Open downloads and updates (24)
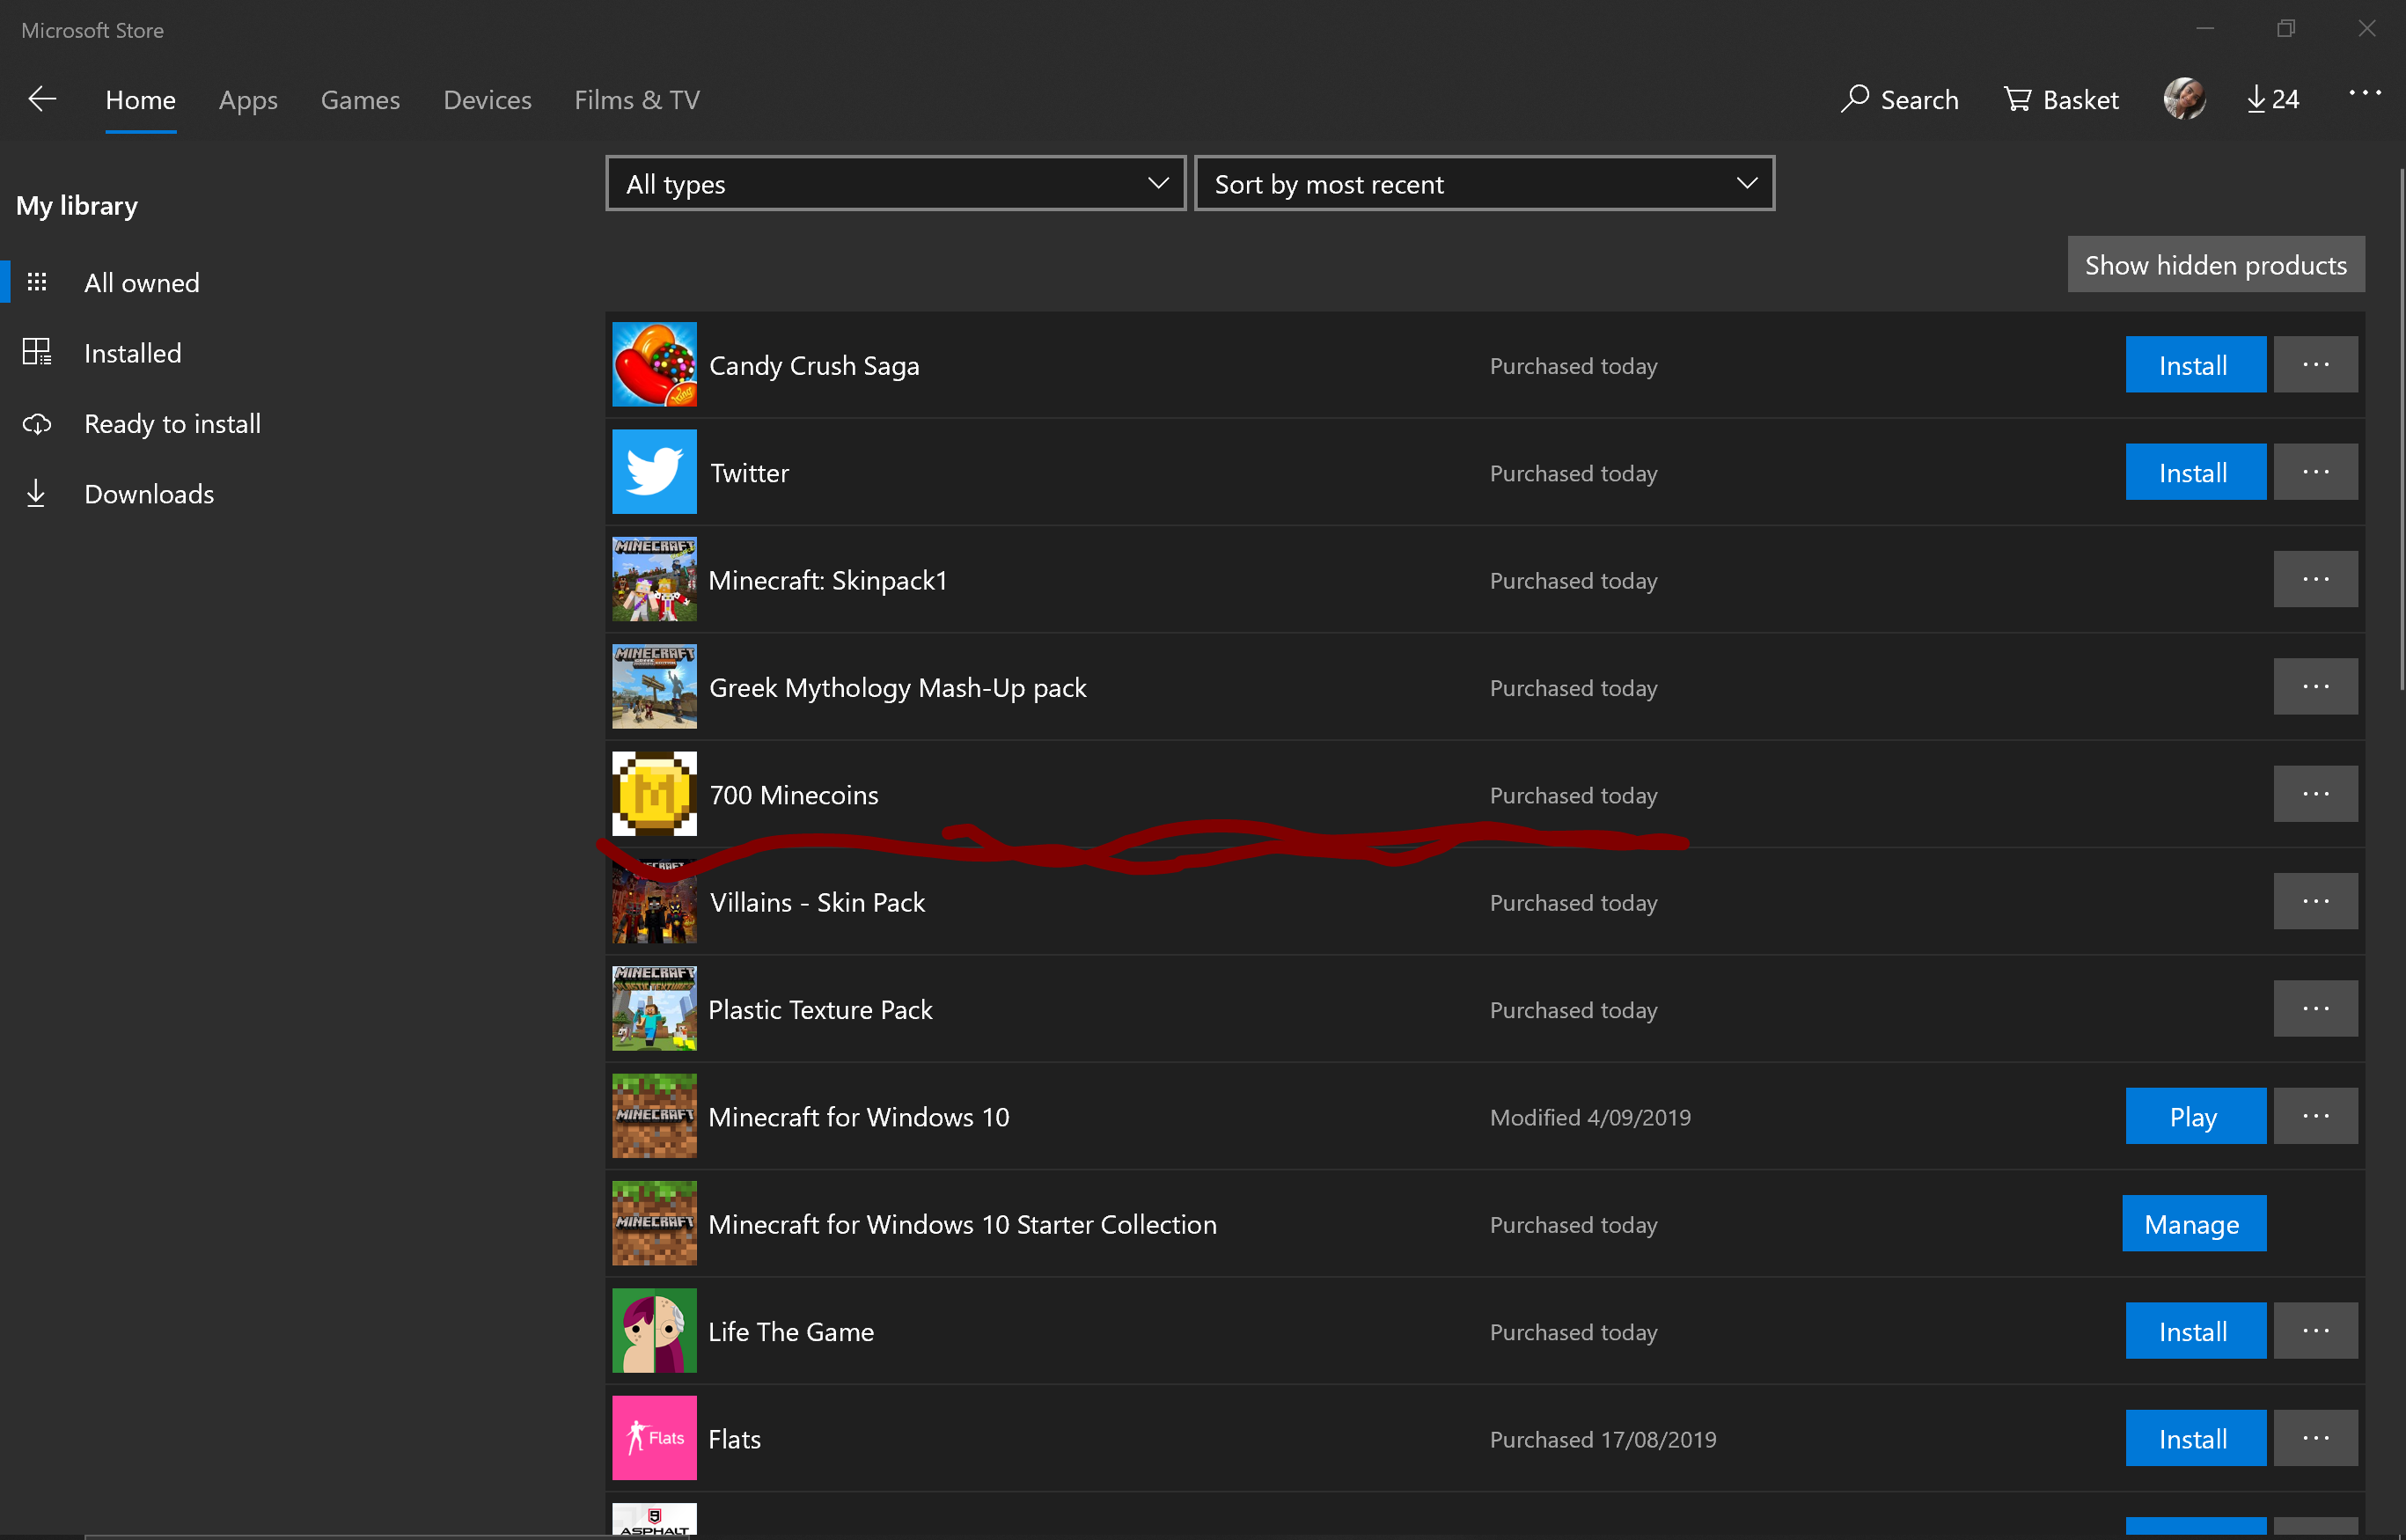This screenshot has width=2406, height=1540. 2272,99
